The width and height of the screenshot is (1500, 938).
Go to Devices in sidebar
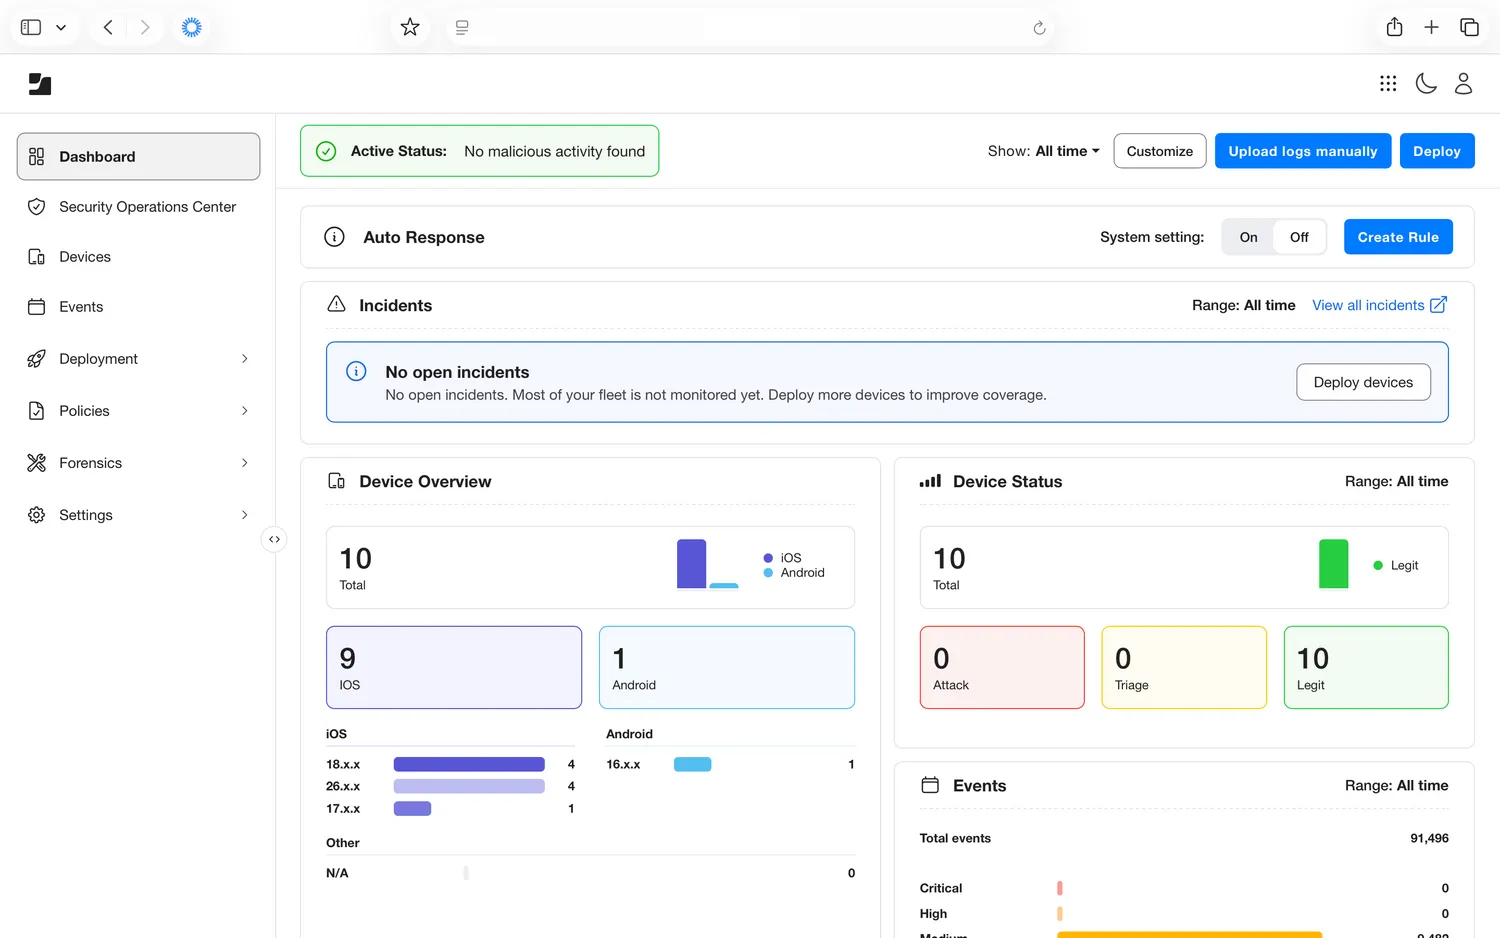pos(85,257)
